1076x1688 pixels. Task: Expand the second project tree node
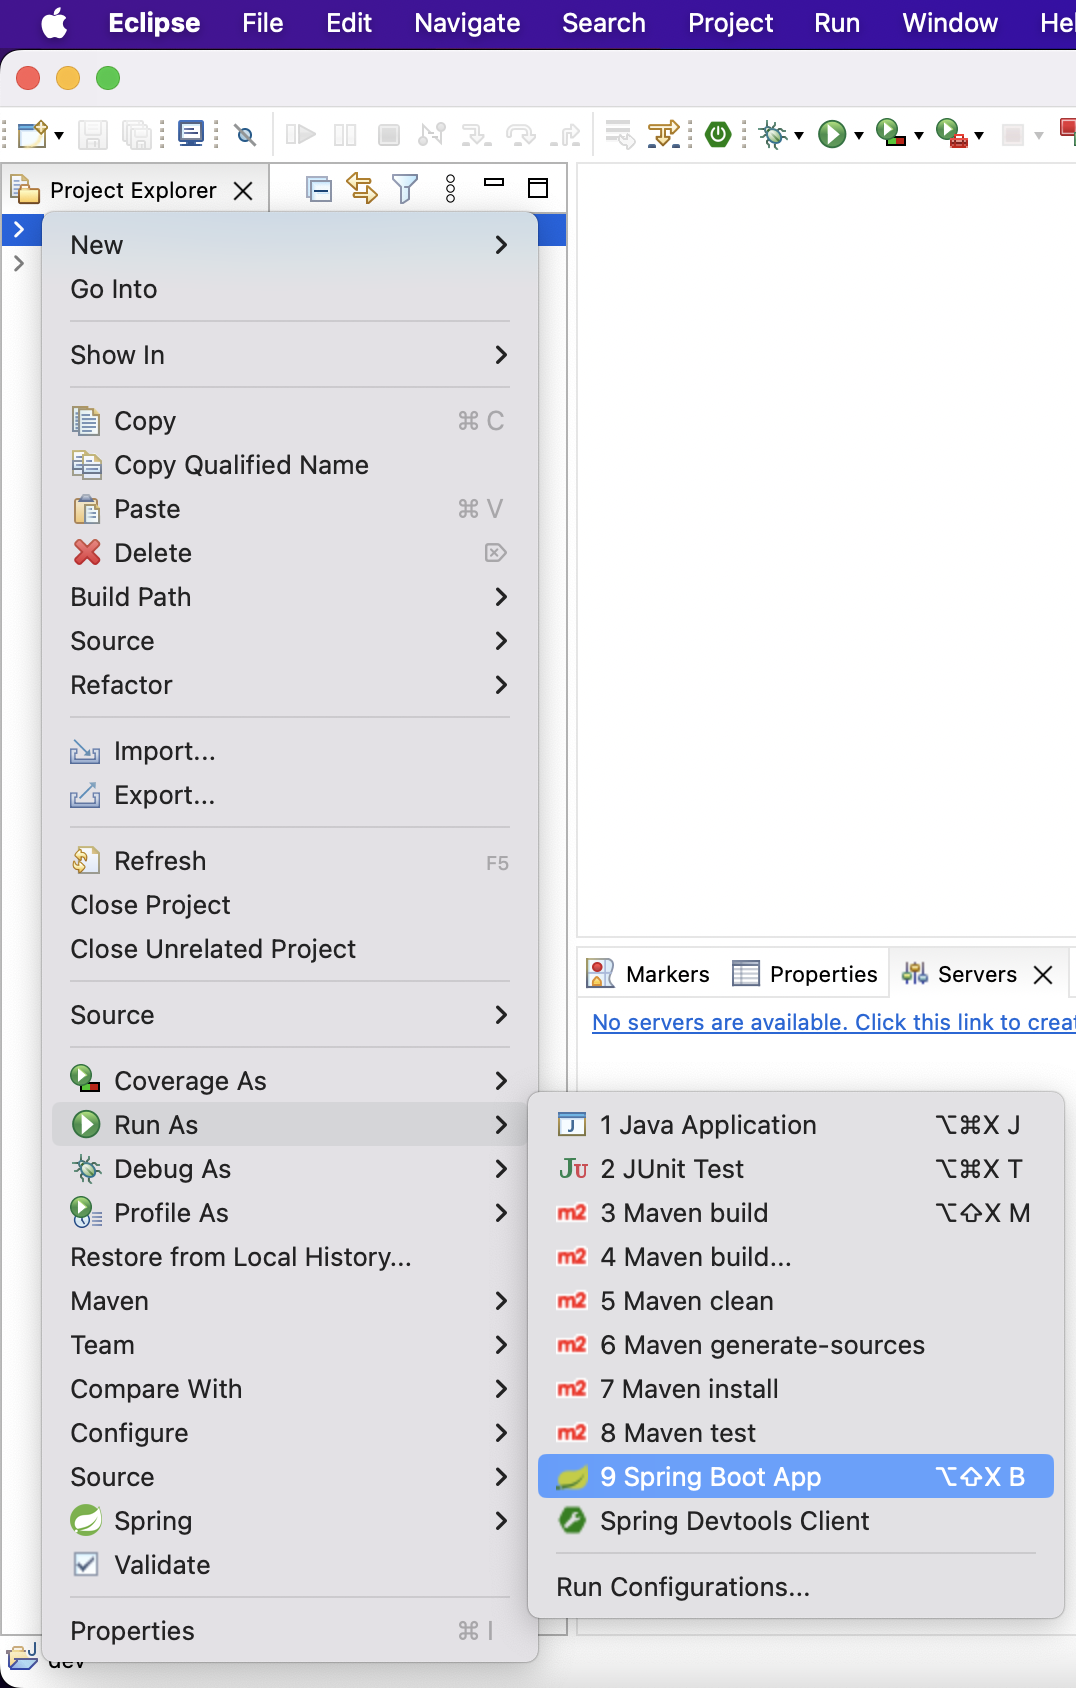point(19,264)
